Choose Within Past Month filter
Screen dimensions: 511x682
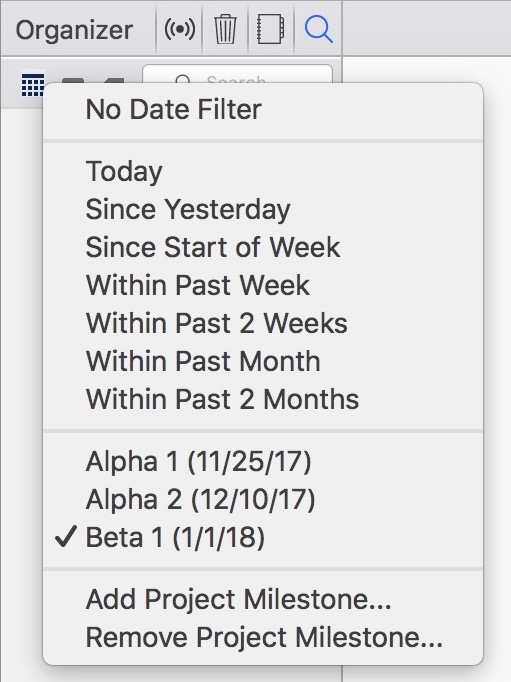(x=263, y=361)
